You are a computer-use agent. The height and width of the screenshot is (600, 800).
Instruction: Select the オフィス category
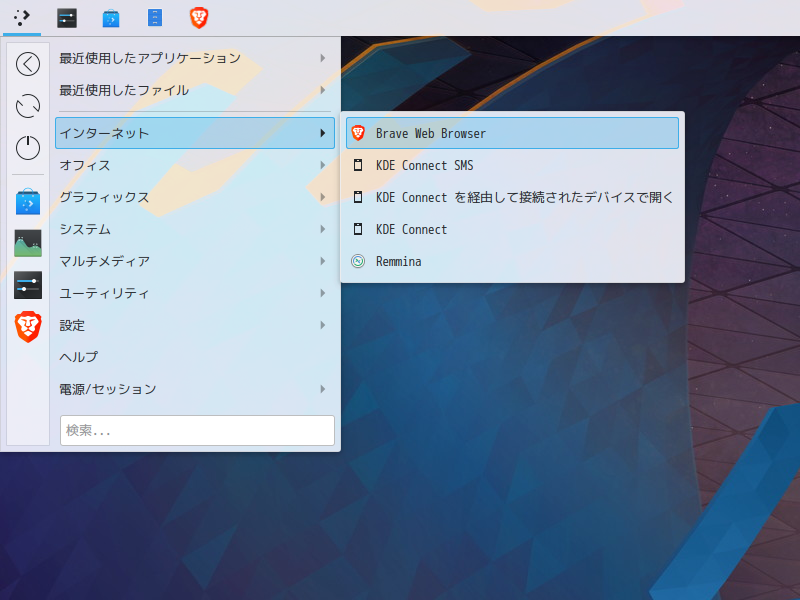[194, 165]
